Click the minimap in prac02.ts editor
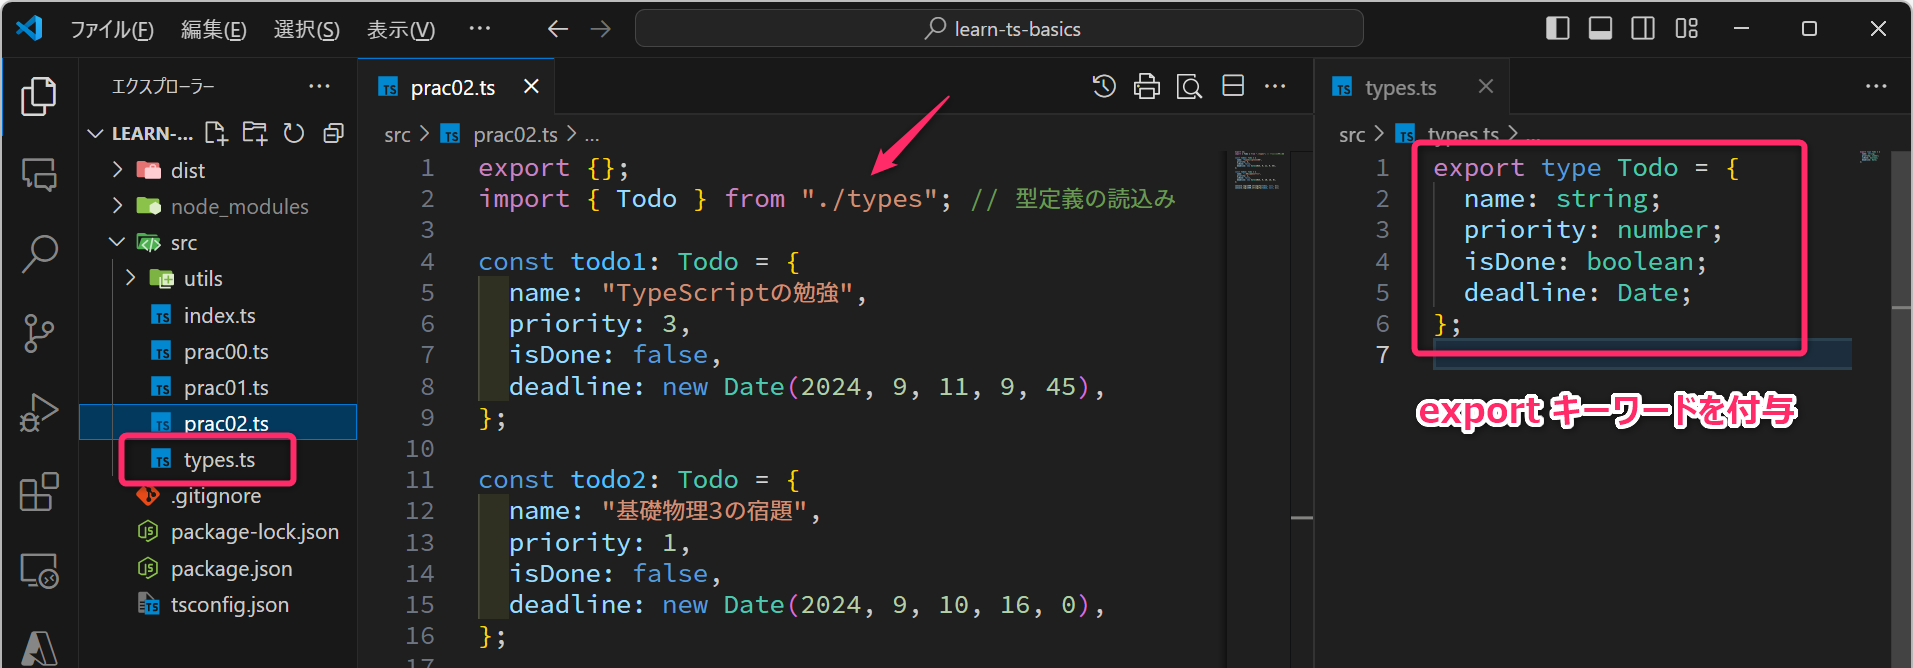 coord(1257,172)
